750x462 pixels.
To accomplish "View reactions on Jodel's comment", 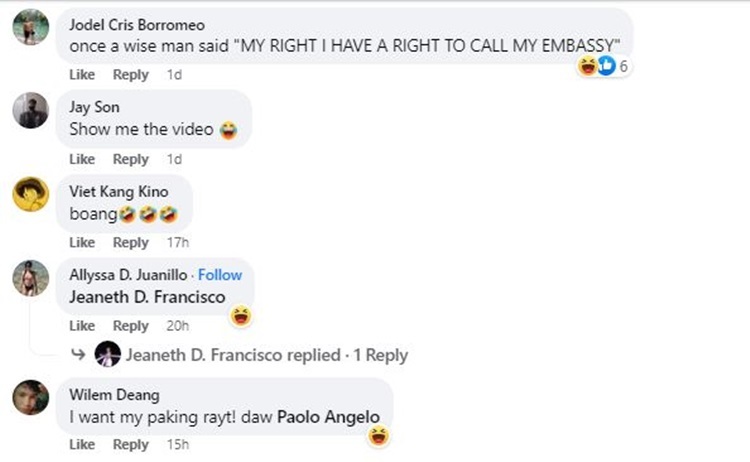I will pos(603,66).
